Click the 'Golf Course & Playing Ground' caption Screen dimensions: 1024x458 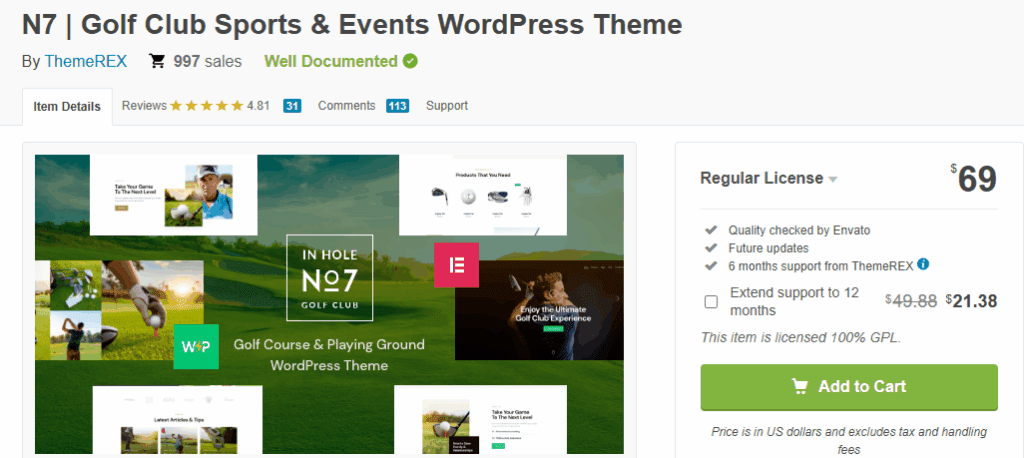coord(329,344)
